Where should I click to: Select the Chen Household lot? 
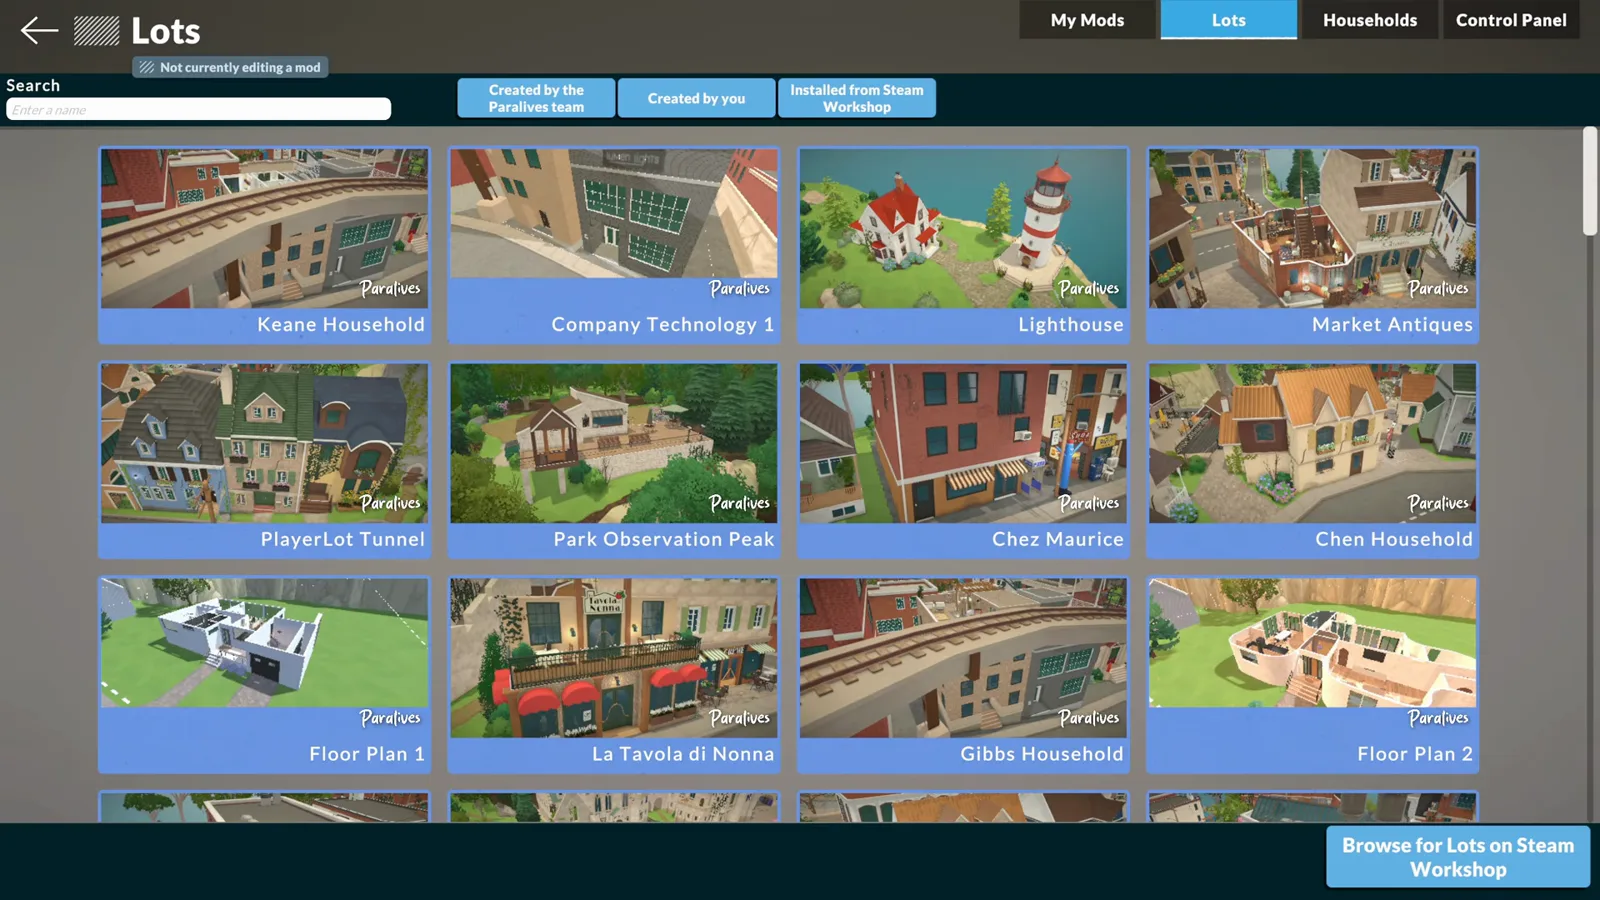pyautogui.click(x=1312, y=460)
